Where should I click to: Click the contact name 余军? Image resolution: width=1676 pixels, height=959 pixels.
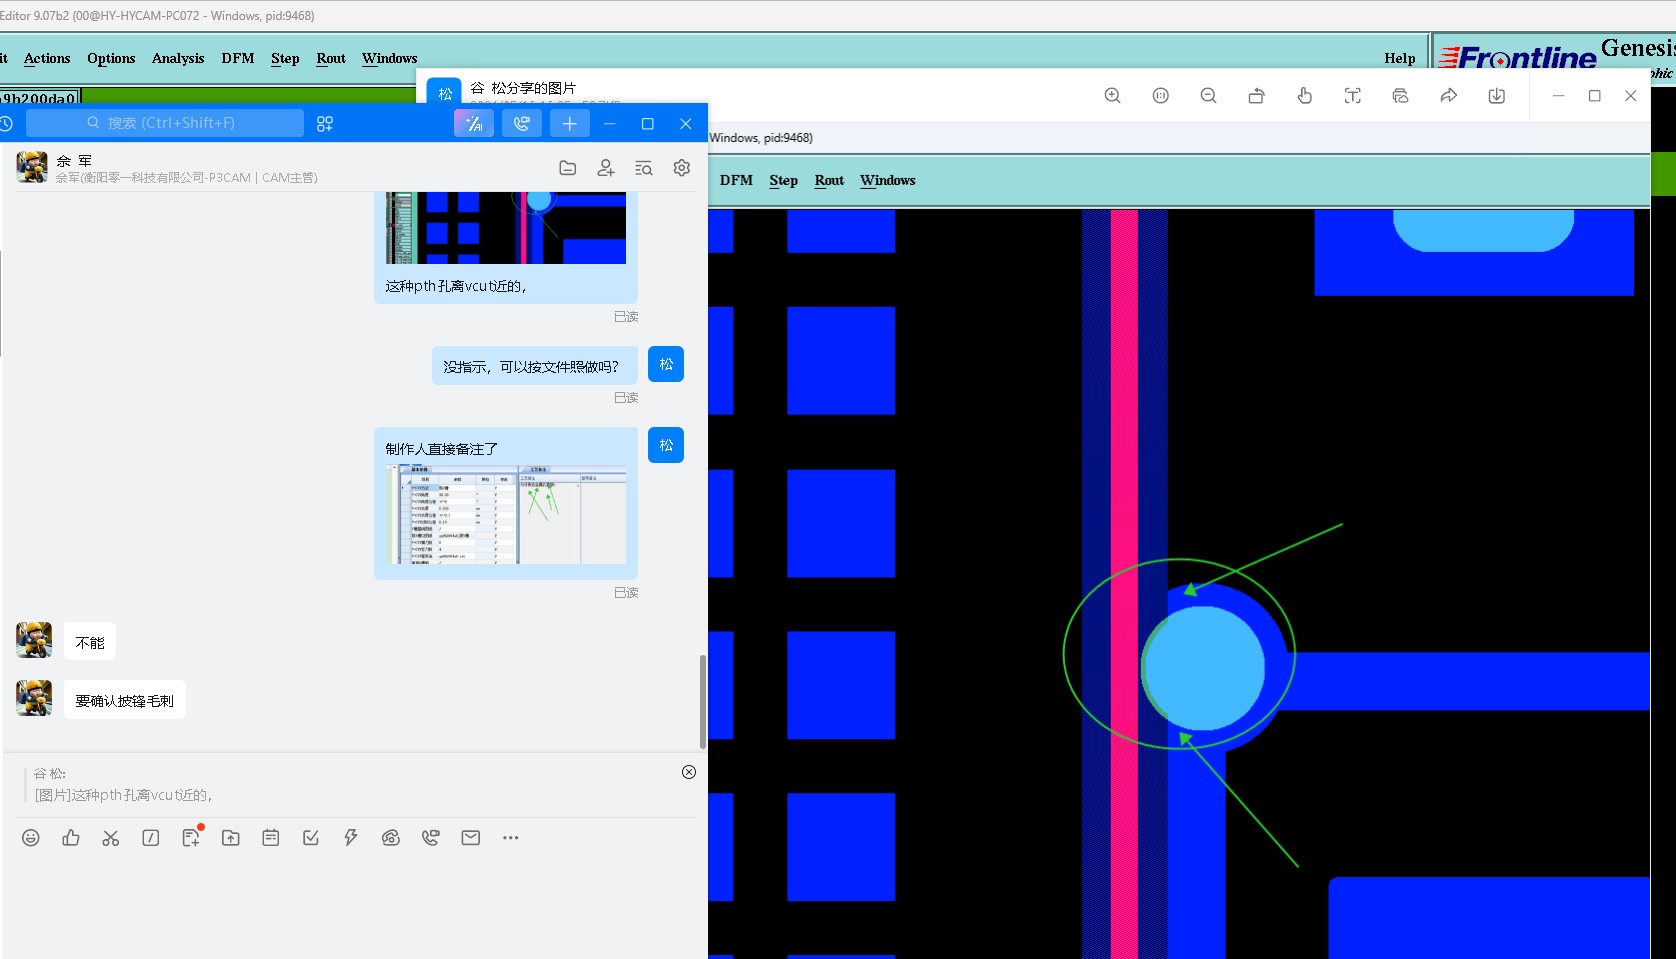74,160
